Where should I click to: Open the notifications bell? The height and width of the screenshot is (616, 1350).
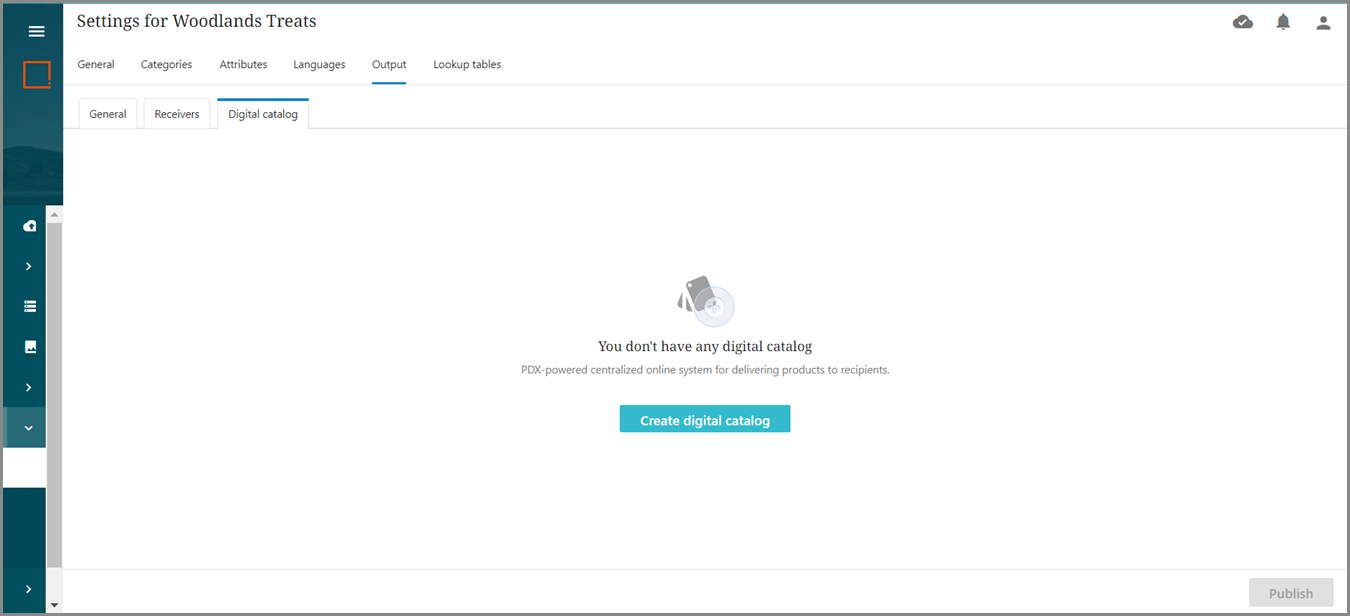pos(1283,22)
